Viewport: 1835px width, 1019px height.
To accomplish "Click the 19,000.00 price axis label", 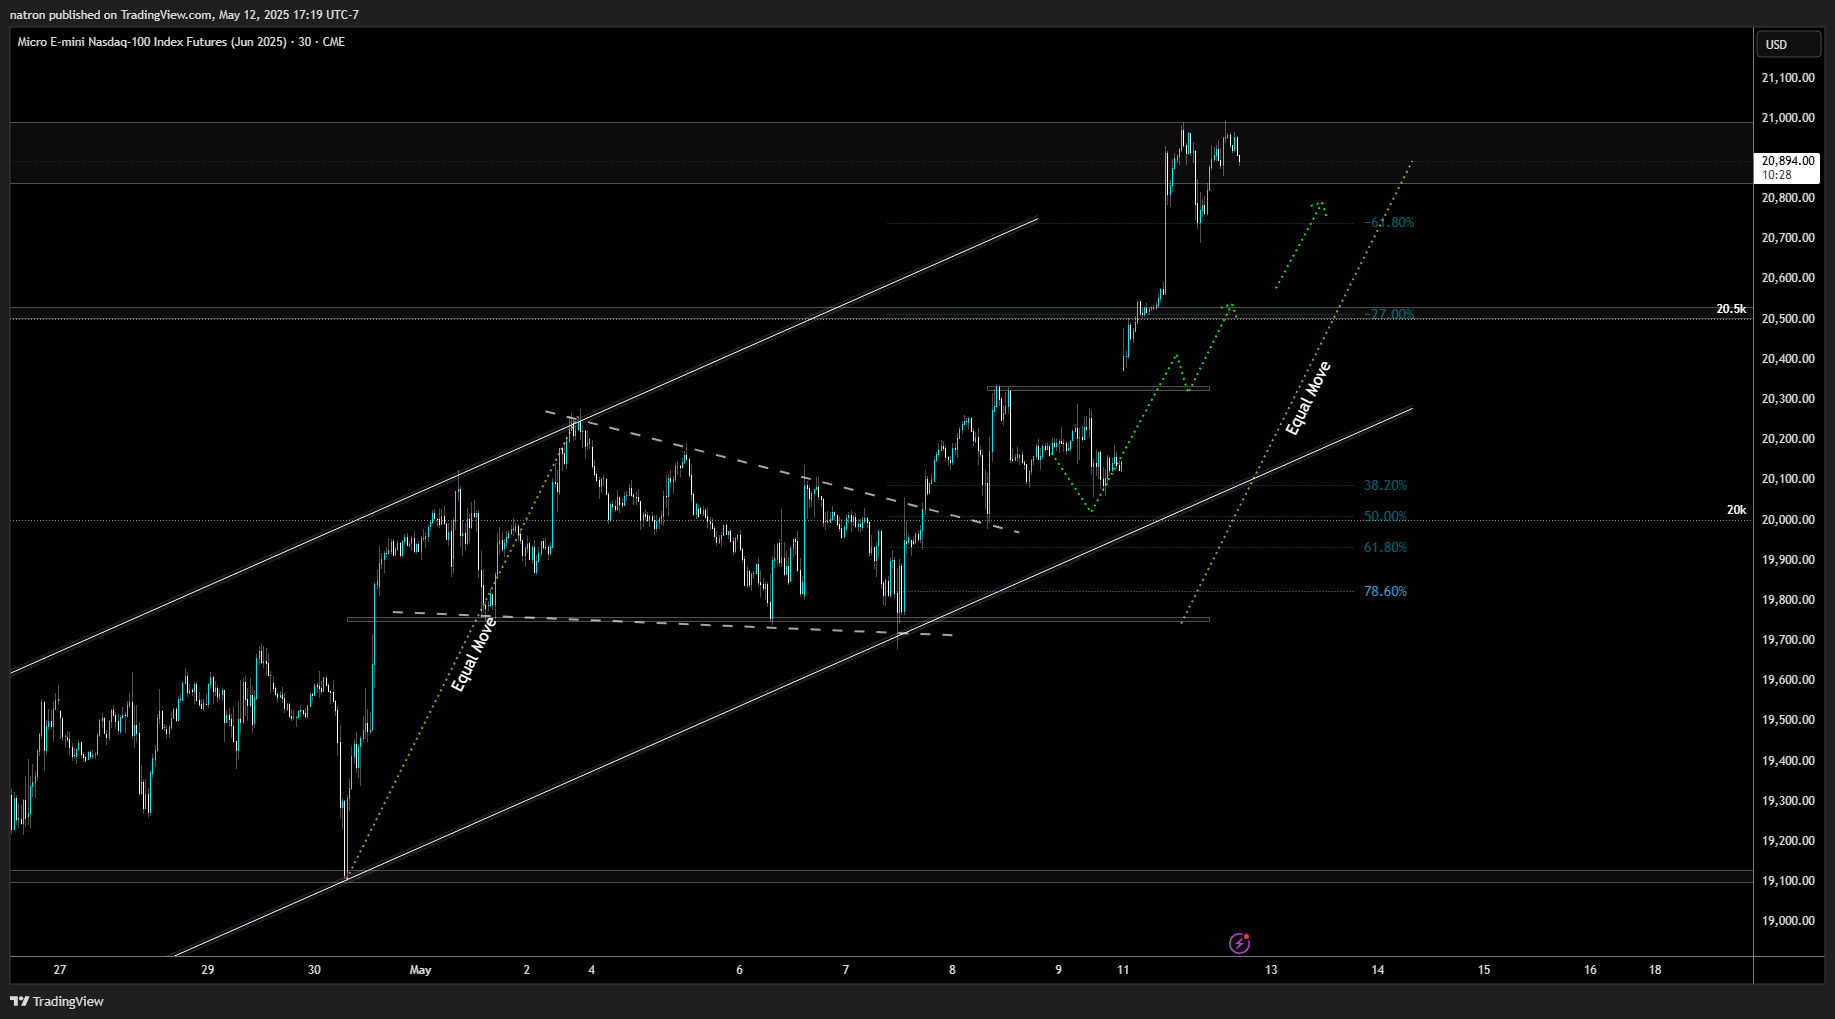I will coord(1788,921).
